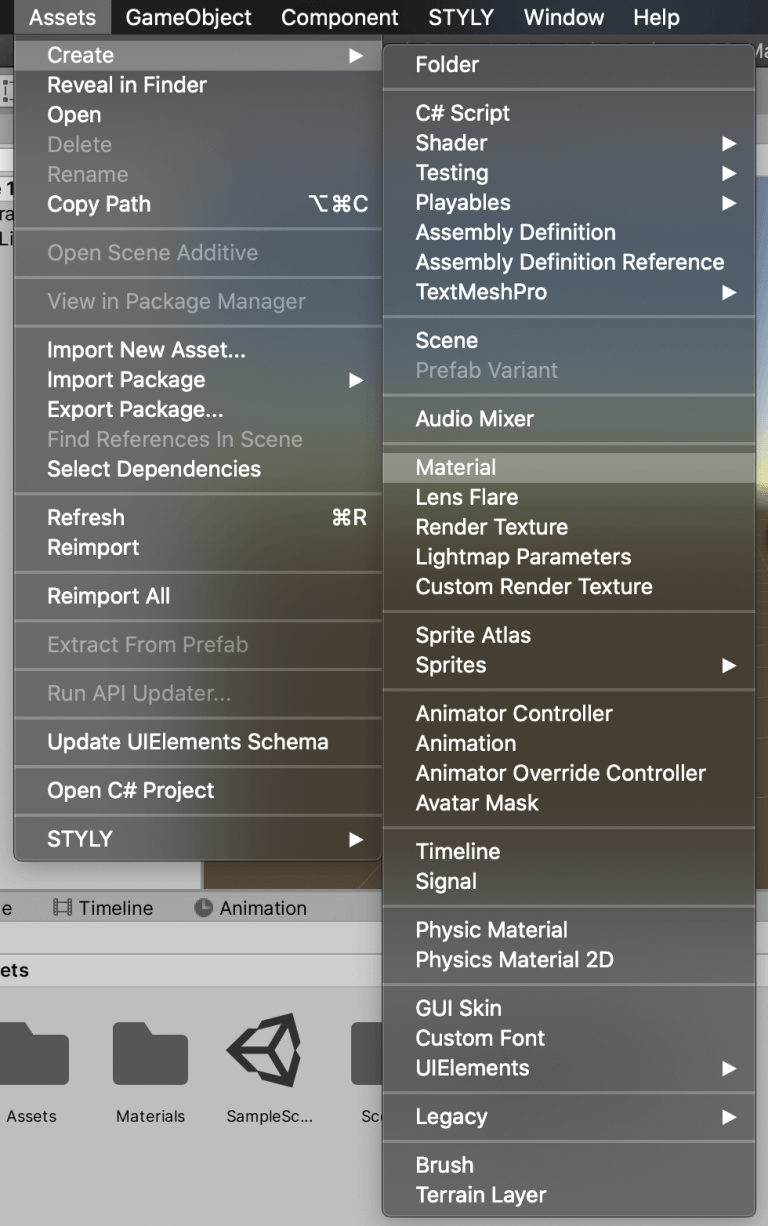
Task: Create an Animator Controller
Action: click(513, 714)
